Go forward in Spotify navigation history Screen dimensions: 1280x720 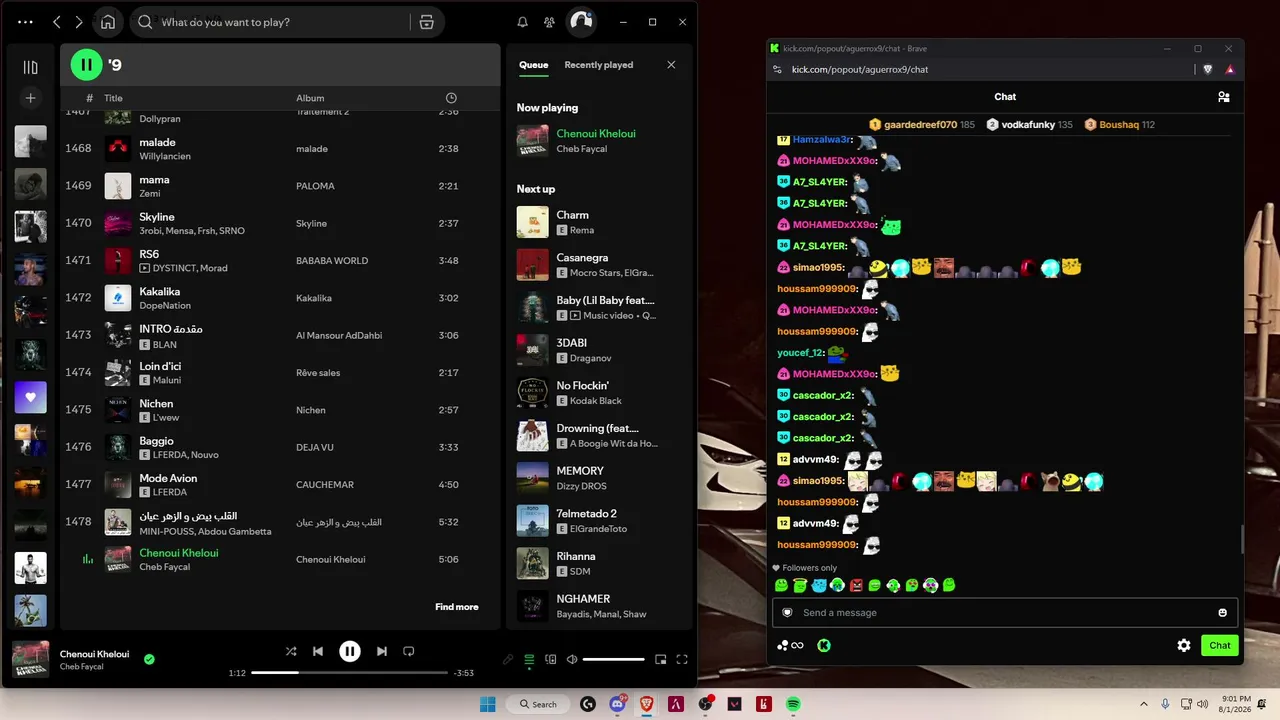79,22
